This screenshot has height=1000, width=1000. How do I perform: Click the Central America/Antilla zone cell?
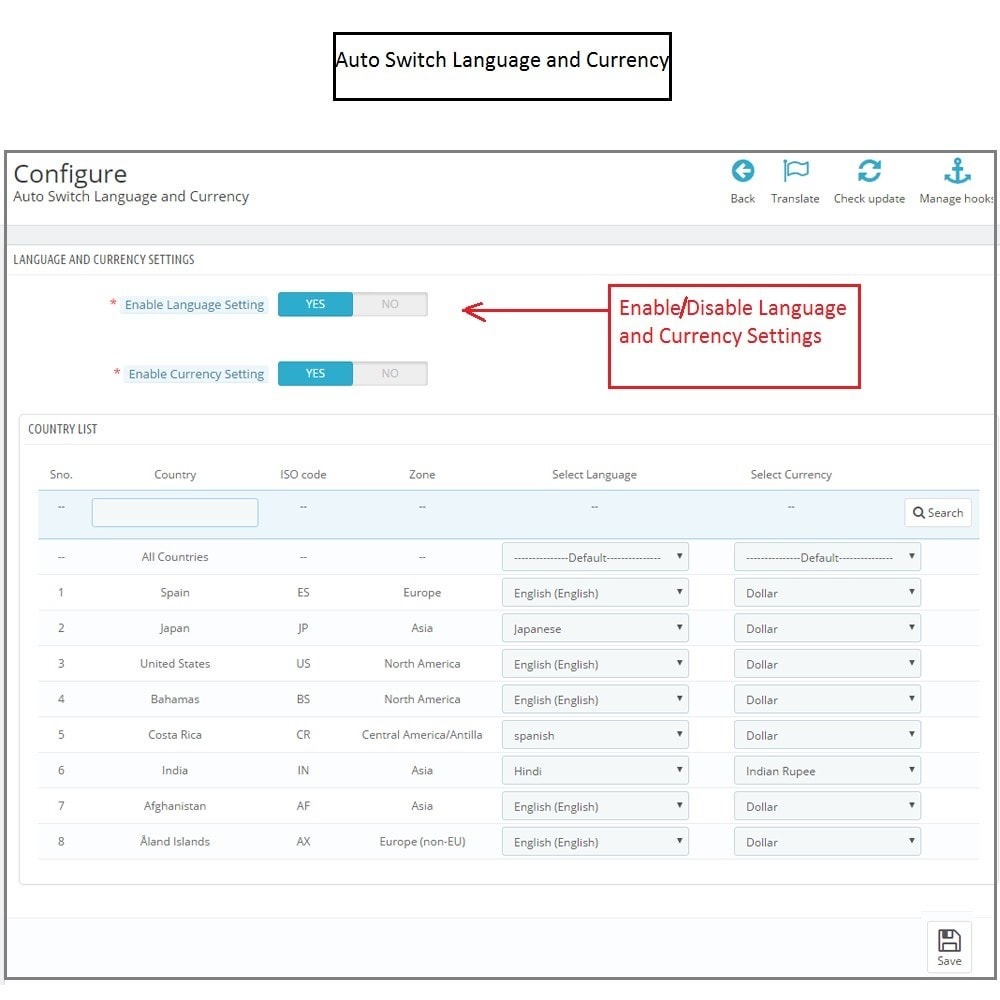422,735
